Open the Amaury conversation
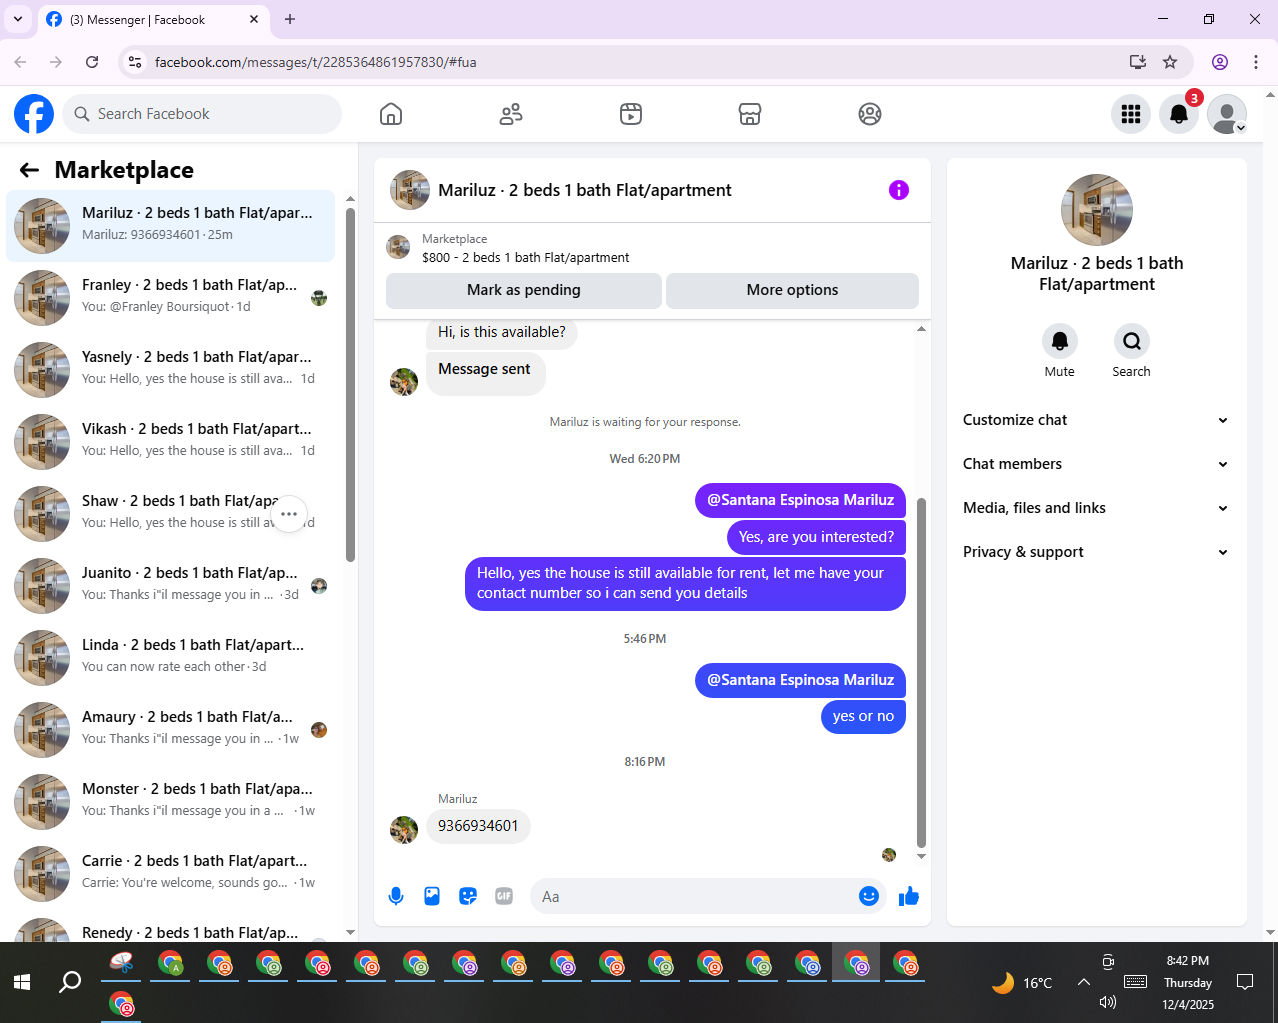 171,730
